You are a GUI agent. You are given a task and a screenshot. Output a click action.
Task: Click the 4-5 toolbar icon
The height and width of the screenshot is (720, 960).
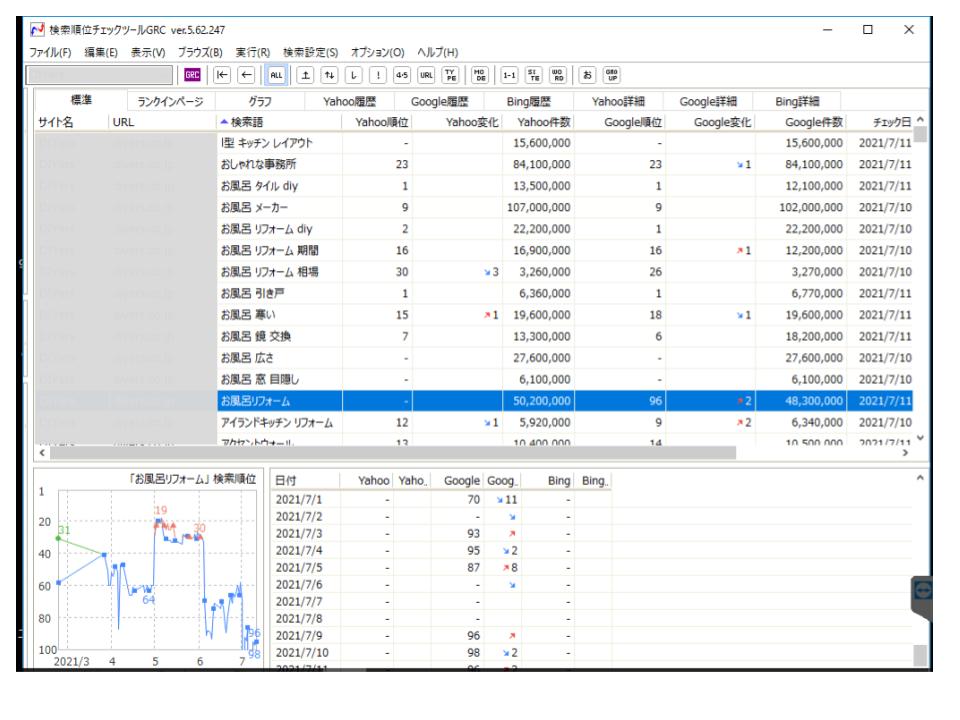click(x=402, y=75)
